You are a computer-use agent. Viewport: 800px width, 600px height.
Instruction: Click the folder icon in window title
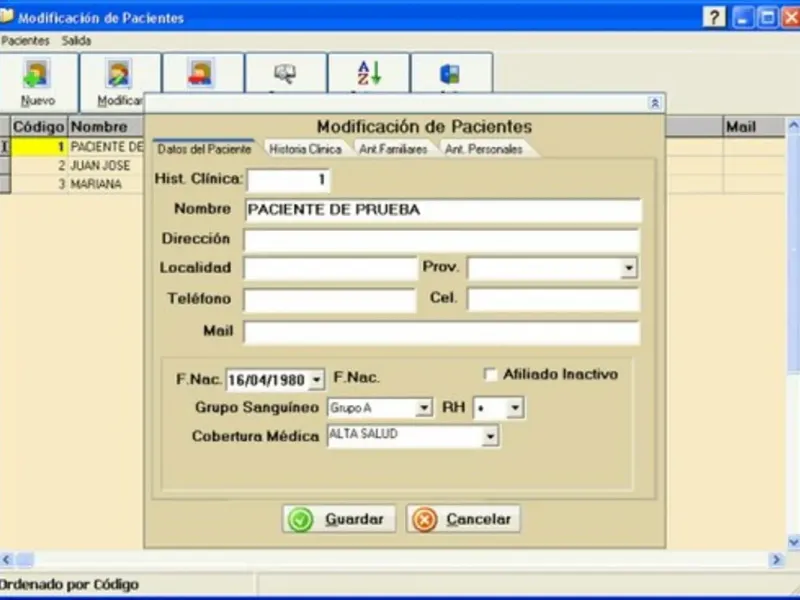(7, 16)
